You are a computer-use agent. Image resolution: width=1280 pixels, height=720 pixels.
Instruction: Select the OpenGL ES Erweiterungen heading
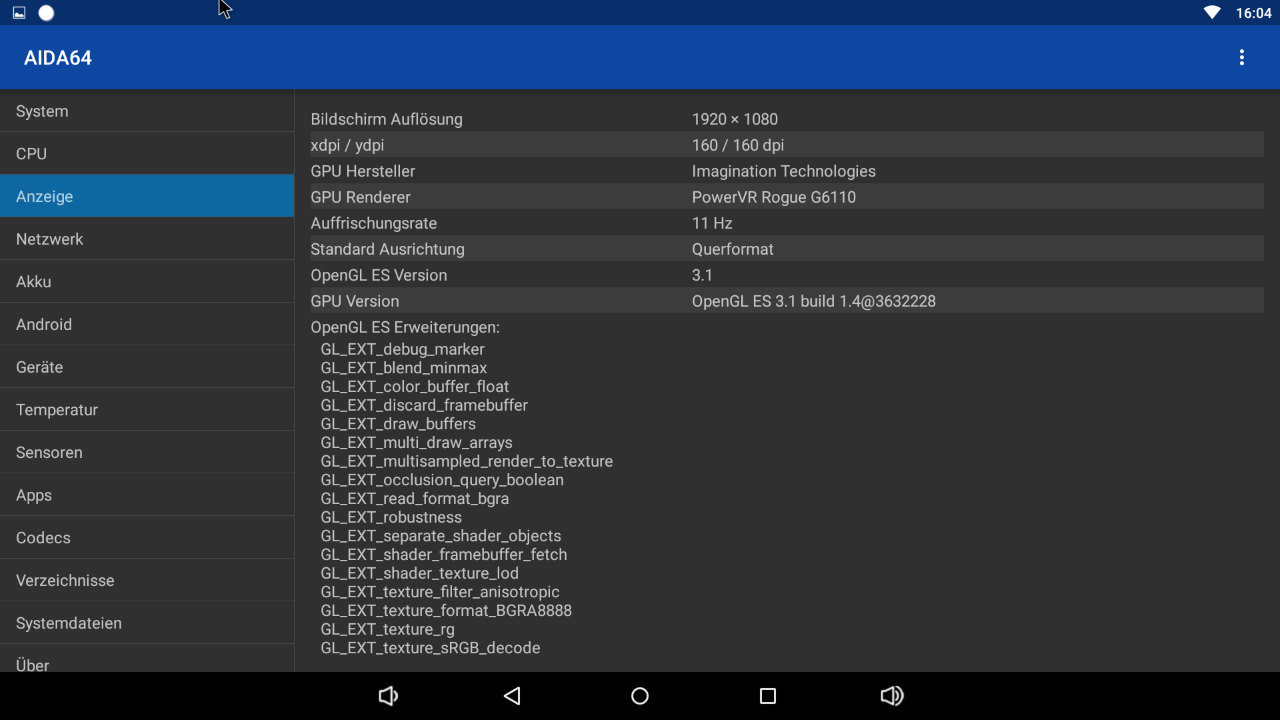[405, 327]
